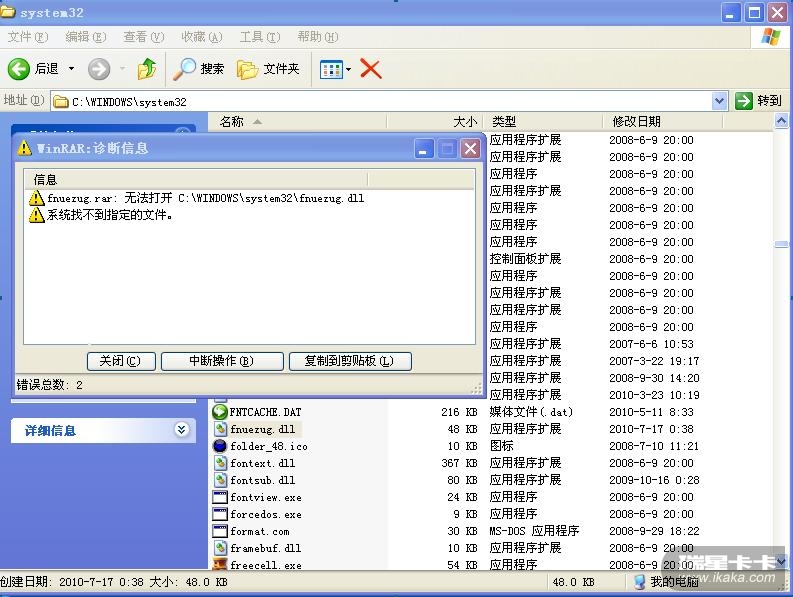Open the 编辑(E) menu

[x=85, y=37]
